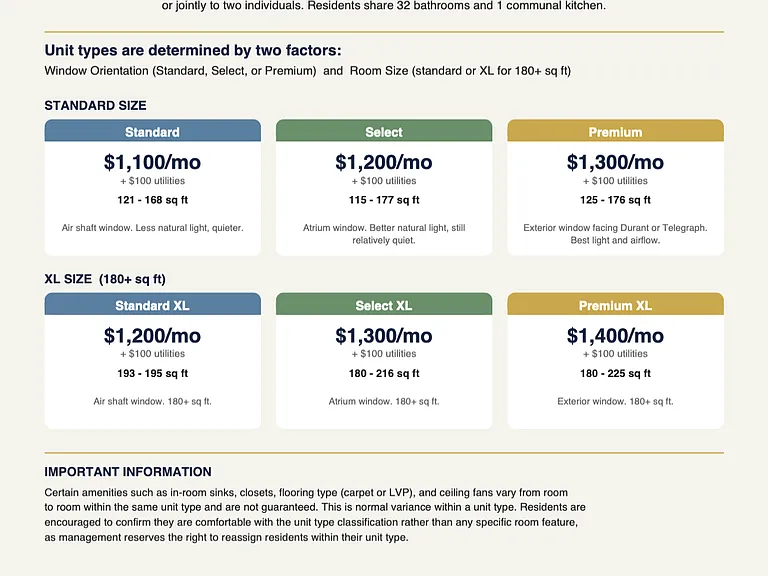Click the IMPORTANT INFORMATION heading
Screen dimensions: 768x576
click(x=128, y=472)
